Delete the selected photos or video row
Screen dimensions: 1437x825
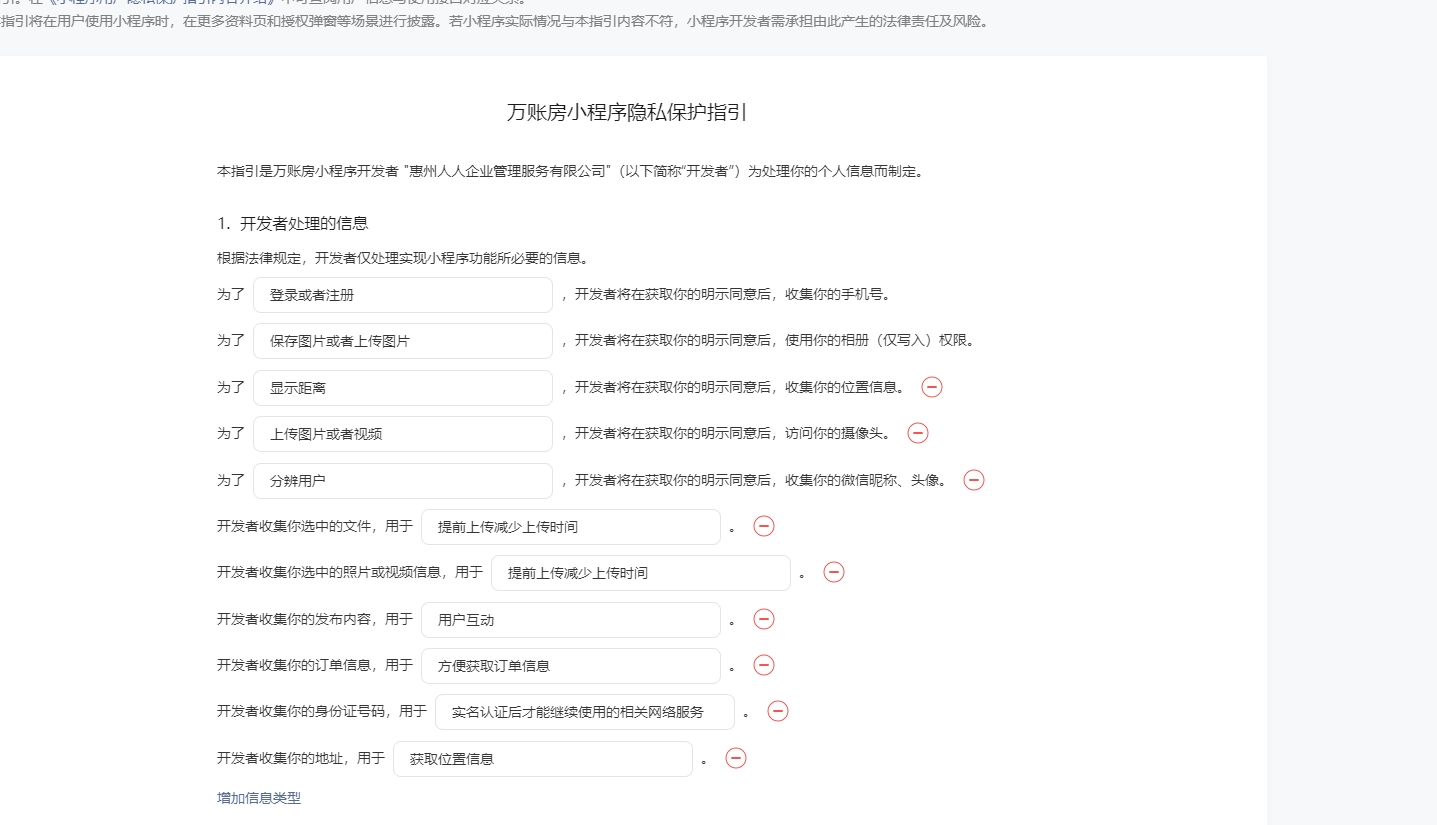point(834,572)
